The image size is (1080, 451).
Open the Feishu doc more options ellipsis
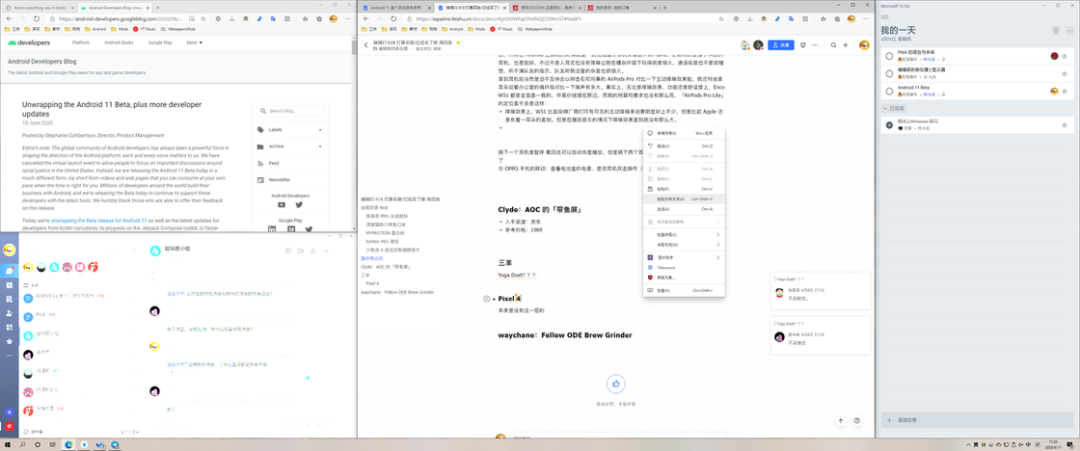[x=816, y=45]
